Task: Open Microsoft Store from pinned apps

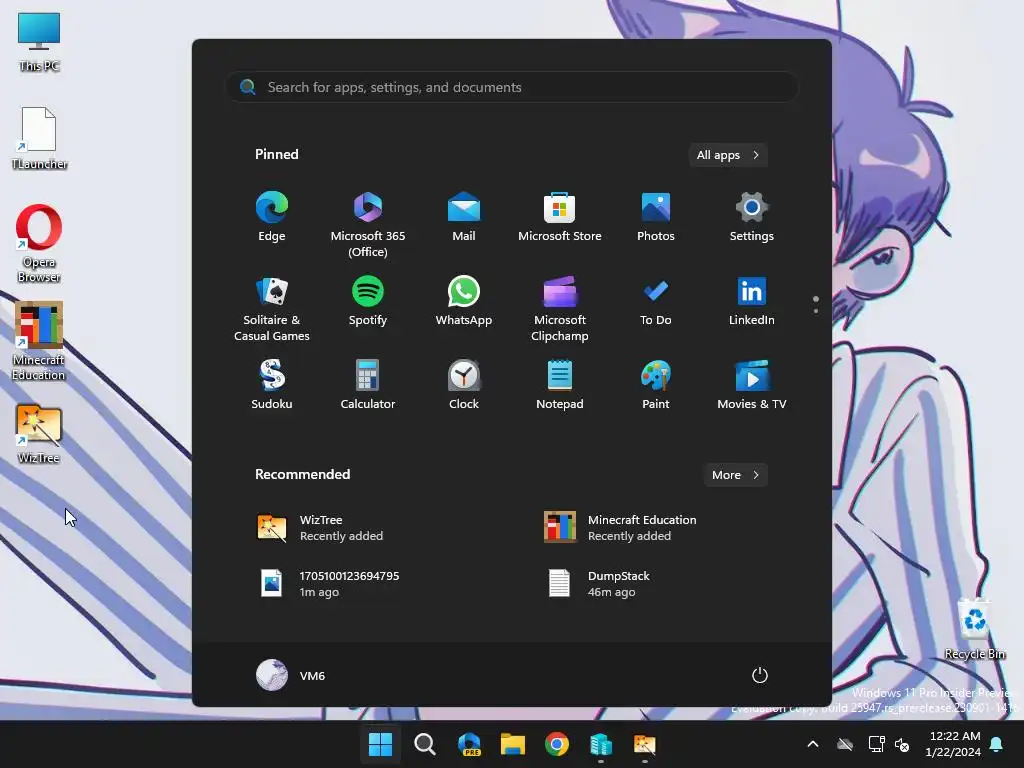Action: point(560,217)
